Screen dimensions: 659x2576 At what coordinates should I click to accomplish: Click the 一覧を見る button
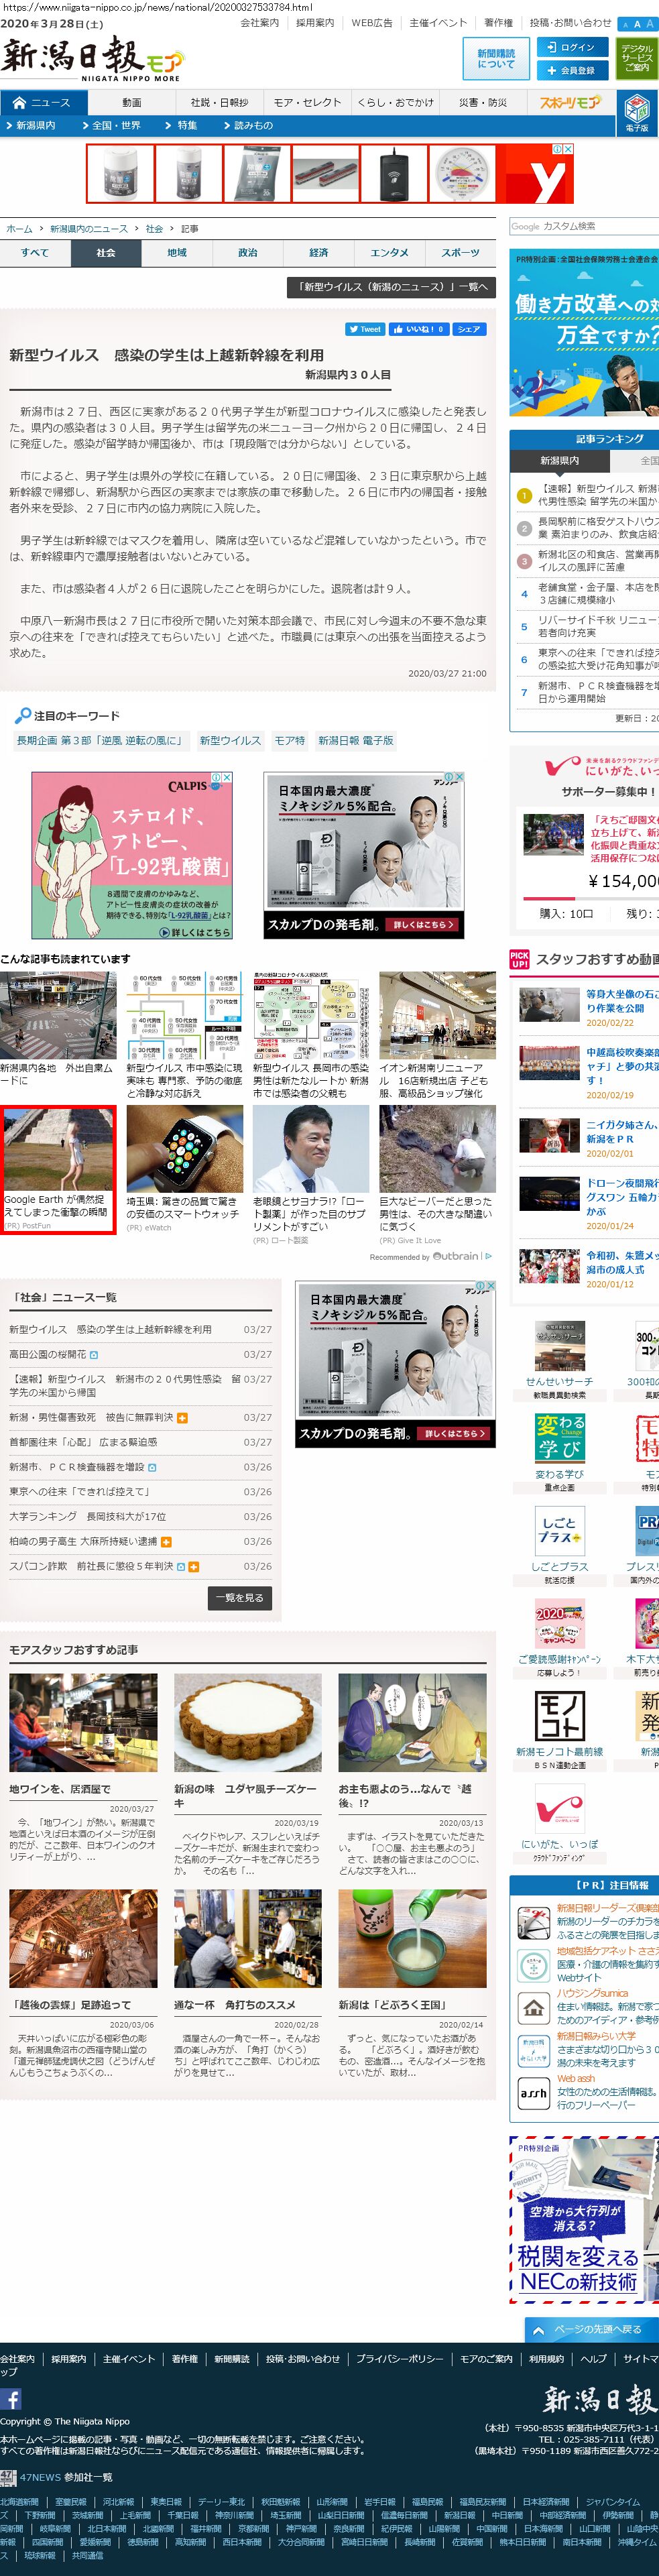point(240,1597)
